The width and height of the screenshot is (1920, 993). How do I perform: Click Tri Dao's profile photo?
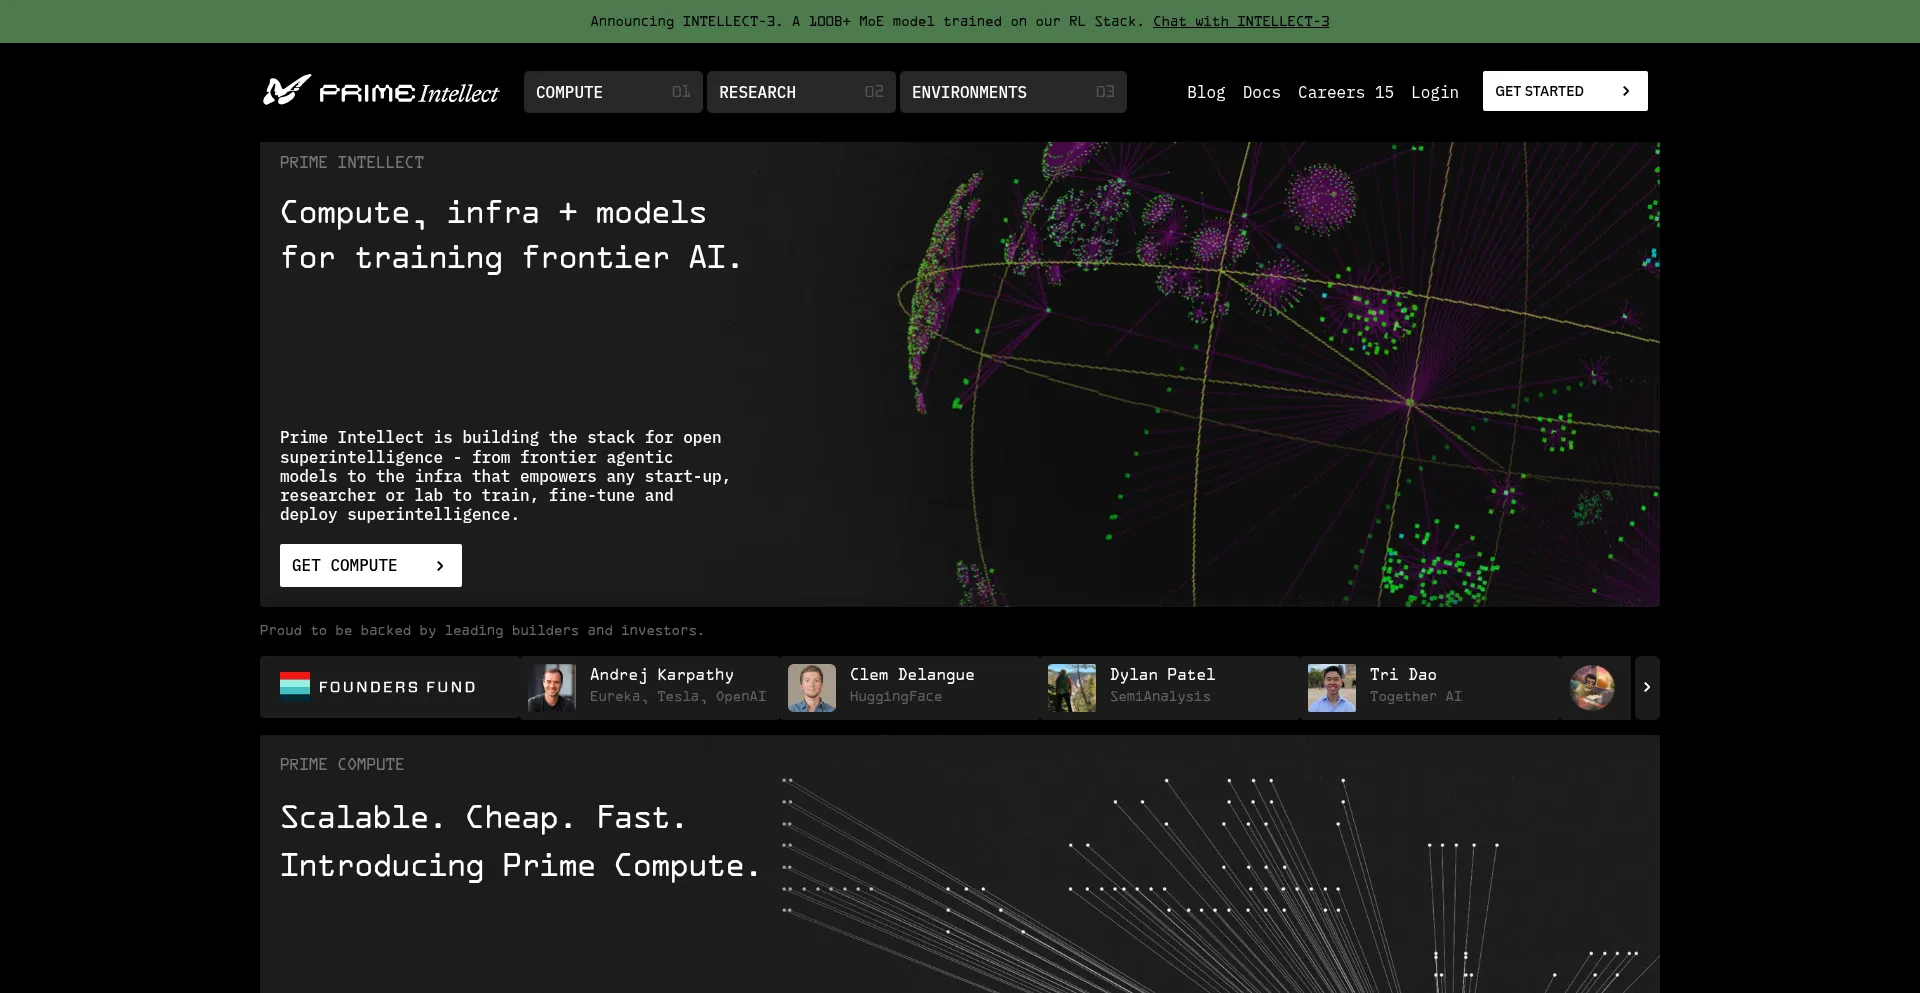point(1332,688)
